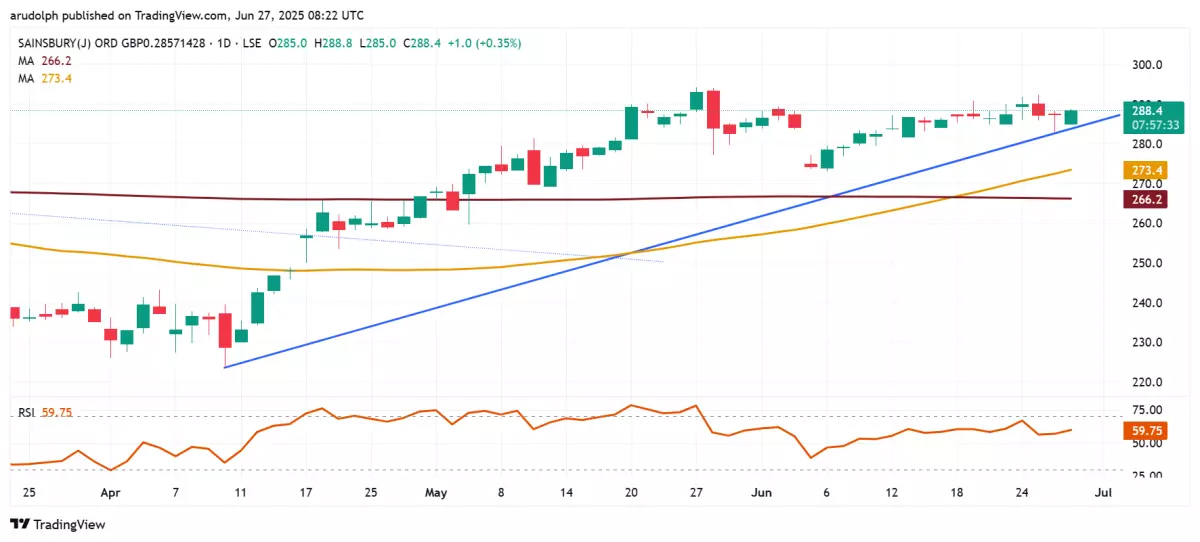Viewport: 1200px width, 542px height.
Task: Click the orange 273.4 MA price tag
Action: click(x=1146, y=171)
